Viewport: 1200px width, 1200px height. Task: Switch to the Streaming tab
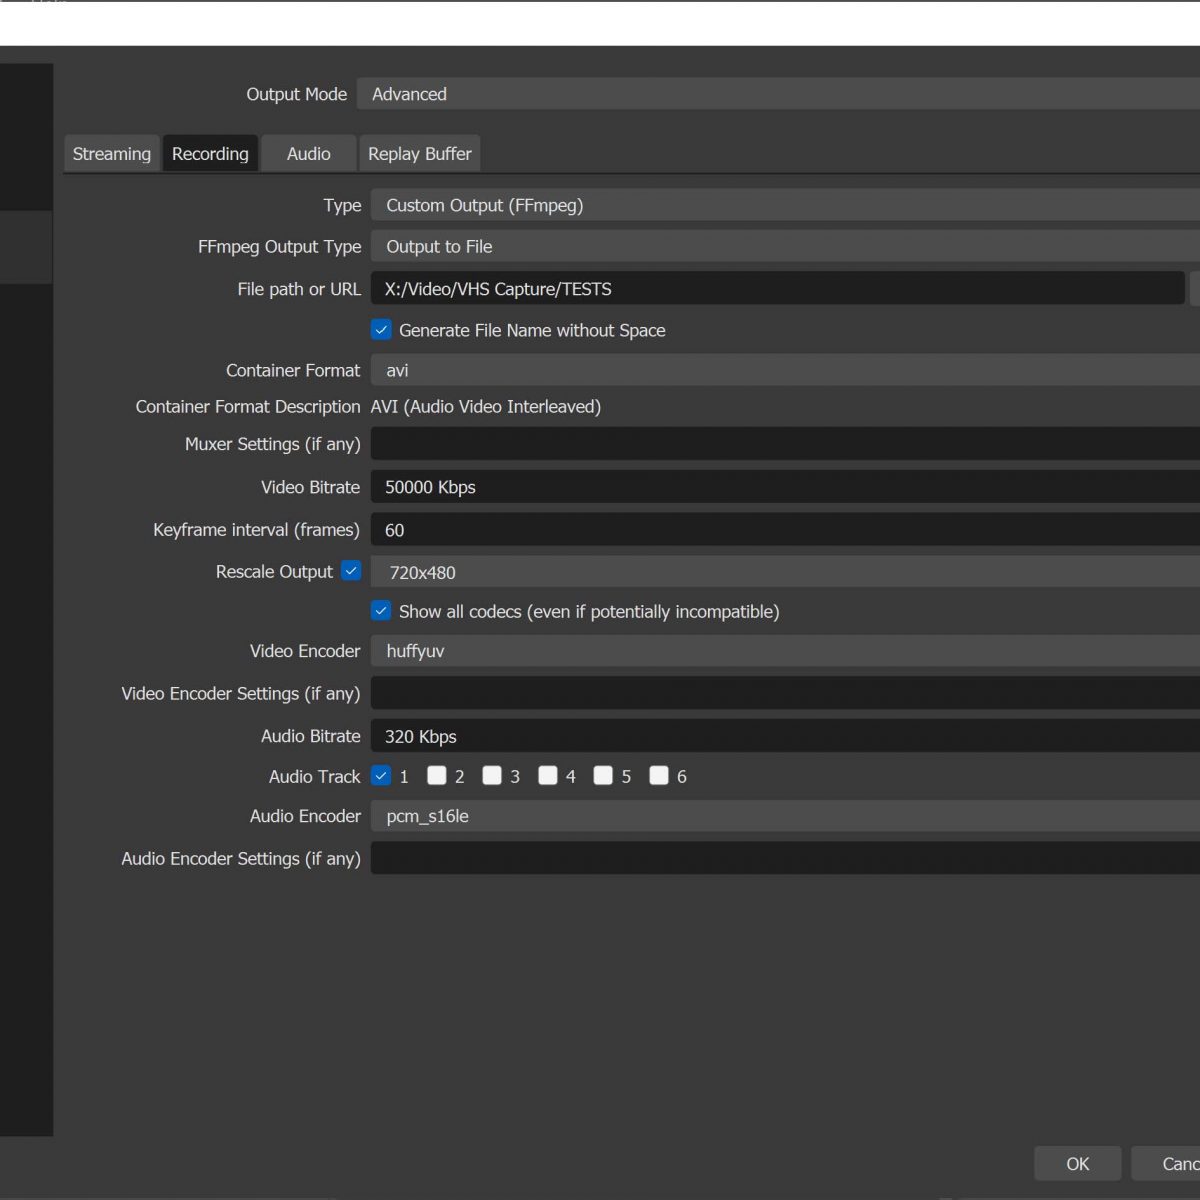(x=111, y=154)
